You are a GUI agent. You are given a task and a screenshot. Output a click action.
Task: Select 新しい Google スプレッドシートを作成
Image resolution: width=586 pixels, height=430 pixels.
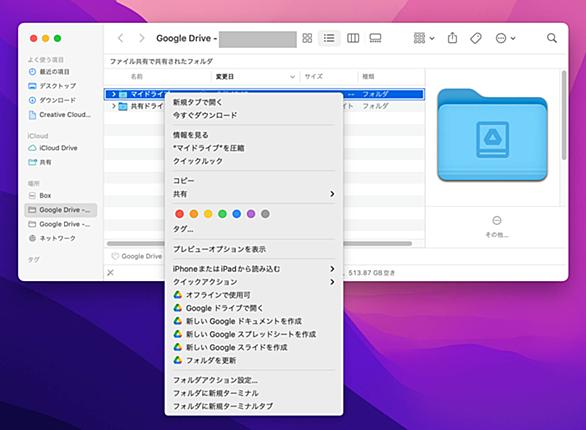click(x=253, y=334)
